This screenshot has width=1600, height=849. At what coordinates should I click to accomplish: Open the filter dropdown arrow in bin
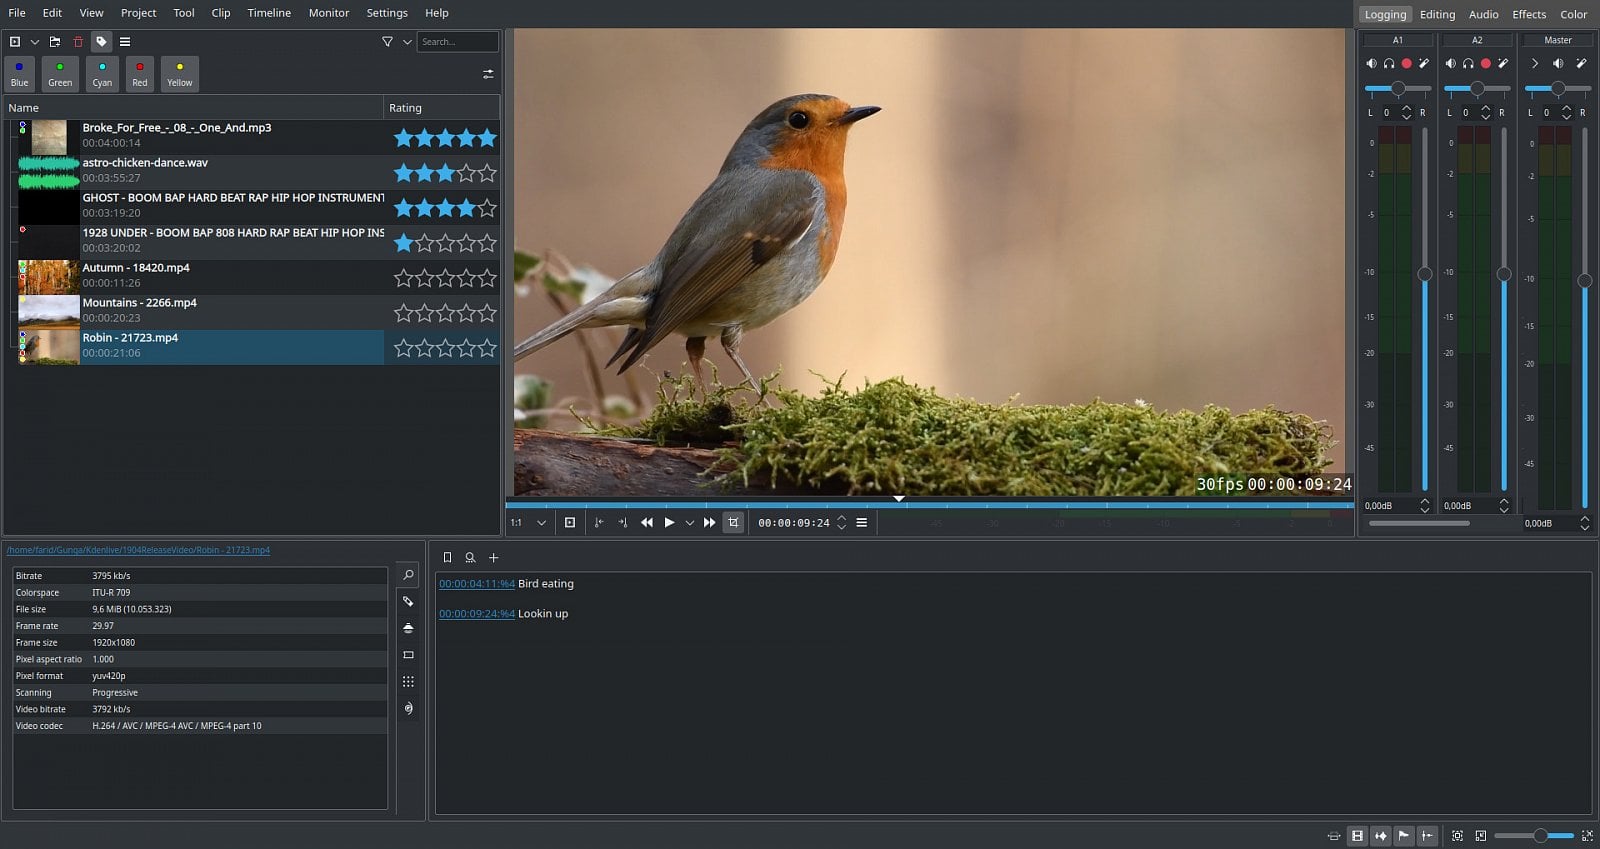tap(407, 42)
